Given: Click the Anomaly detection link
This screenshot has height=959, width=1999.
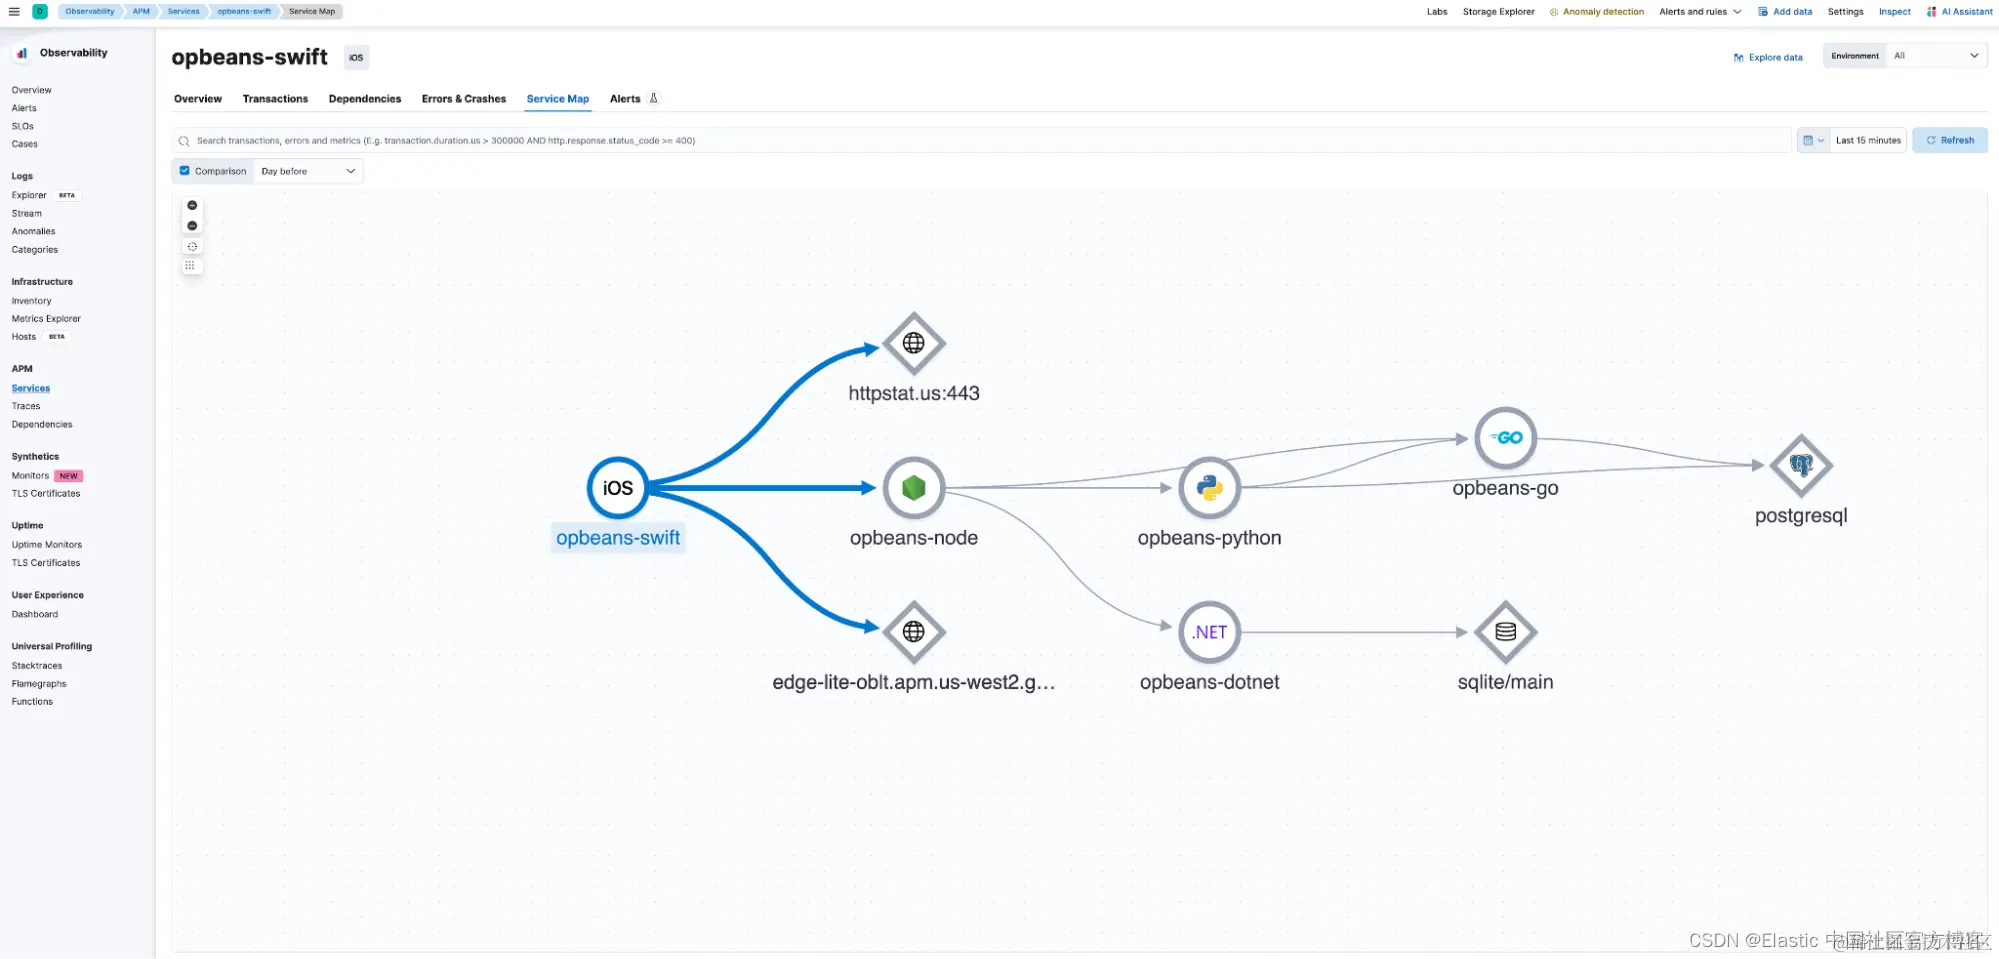Looking at the screenshot, I should 1603,12.
